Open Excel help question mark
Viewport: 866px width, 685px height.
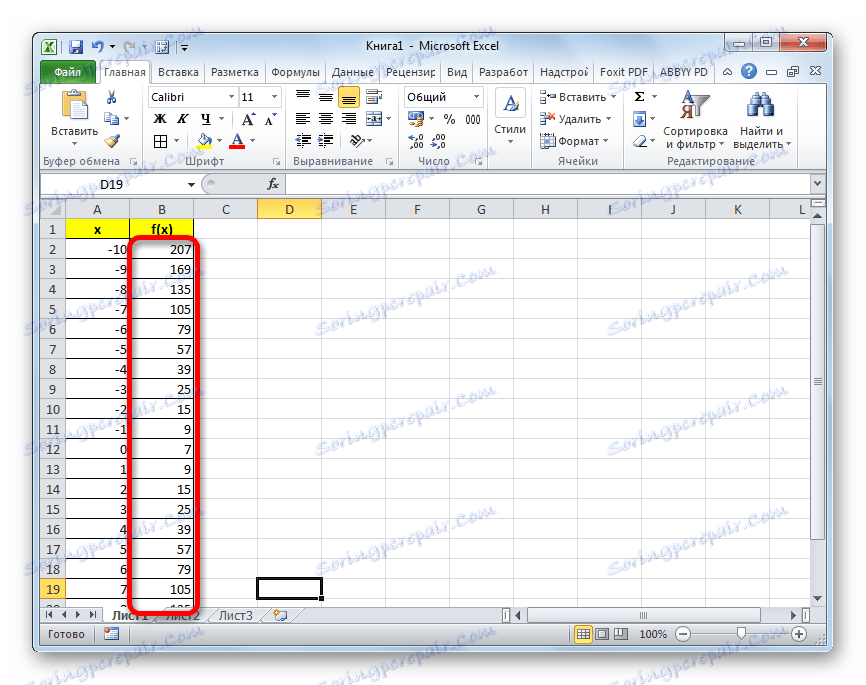pos(749,71)
